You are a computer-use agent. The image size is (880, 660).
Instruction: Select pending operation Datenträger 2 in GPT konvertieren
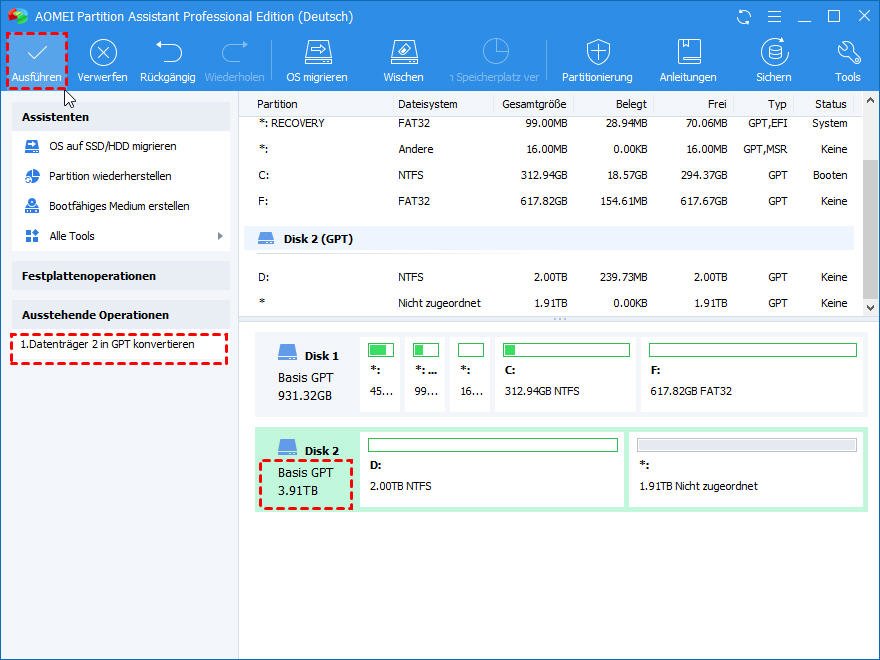(x=107, y=344)
